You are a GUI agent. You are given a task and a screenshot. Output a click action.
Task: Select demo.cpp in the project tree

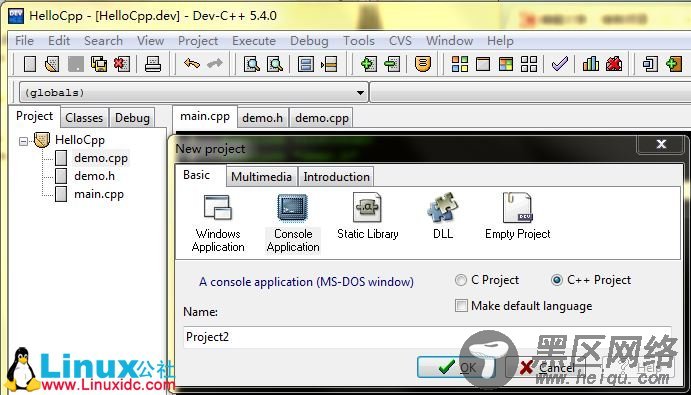click(x=100, y=158)
